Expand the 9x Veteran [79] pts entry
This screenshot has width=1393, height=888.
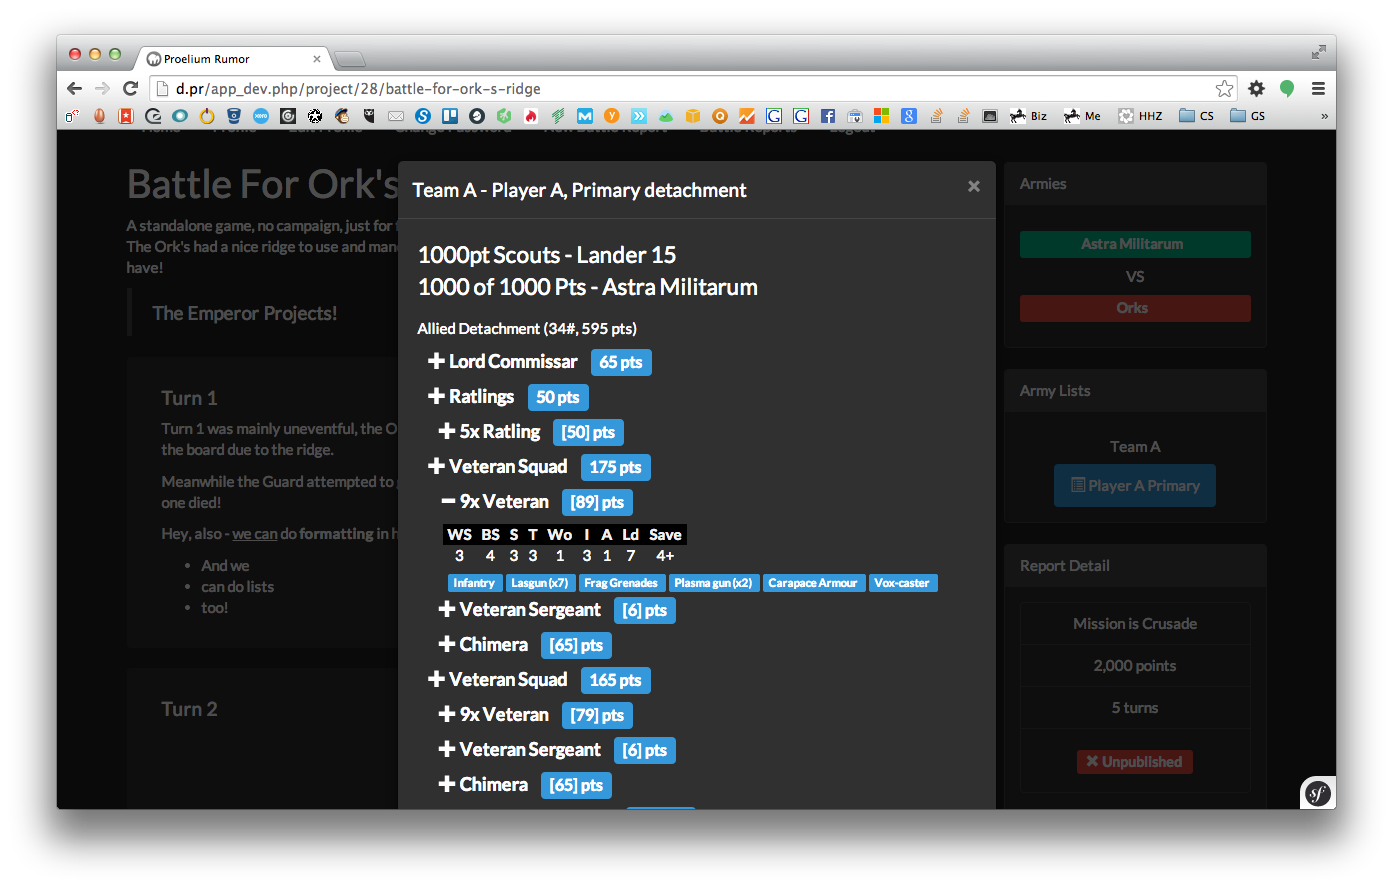pos(447,714)
